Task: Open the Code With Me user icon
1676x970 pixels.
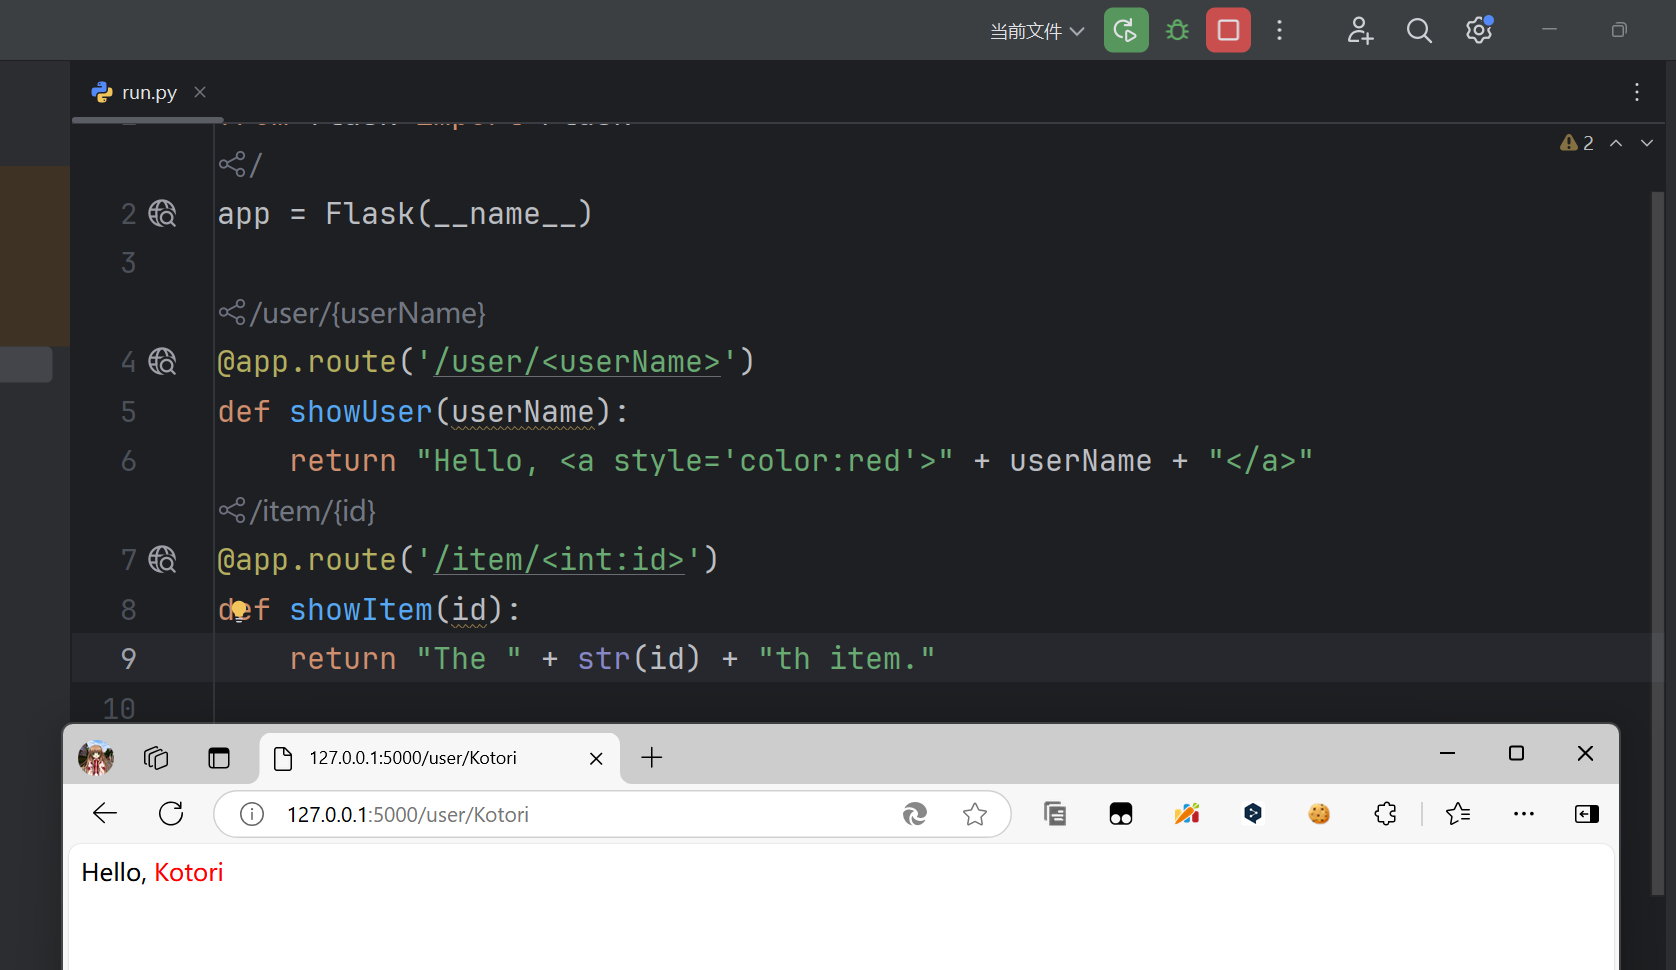Action: coord(1359,31)
